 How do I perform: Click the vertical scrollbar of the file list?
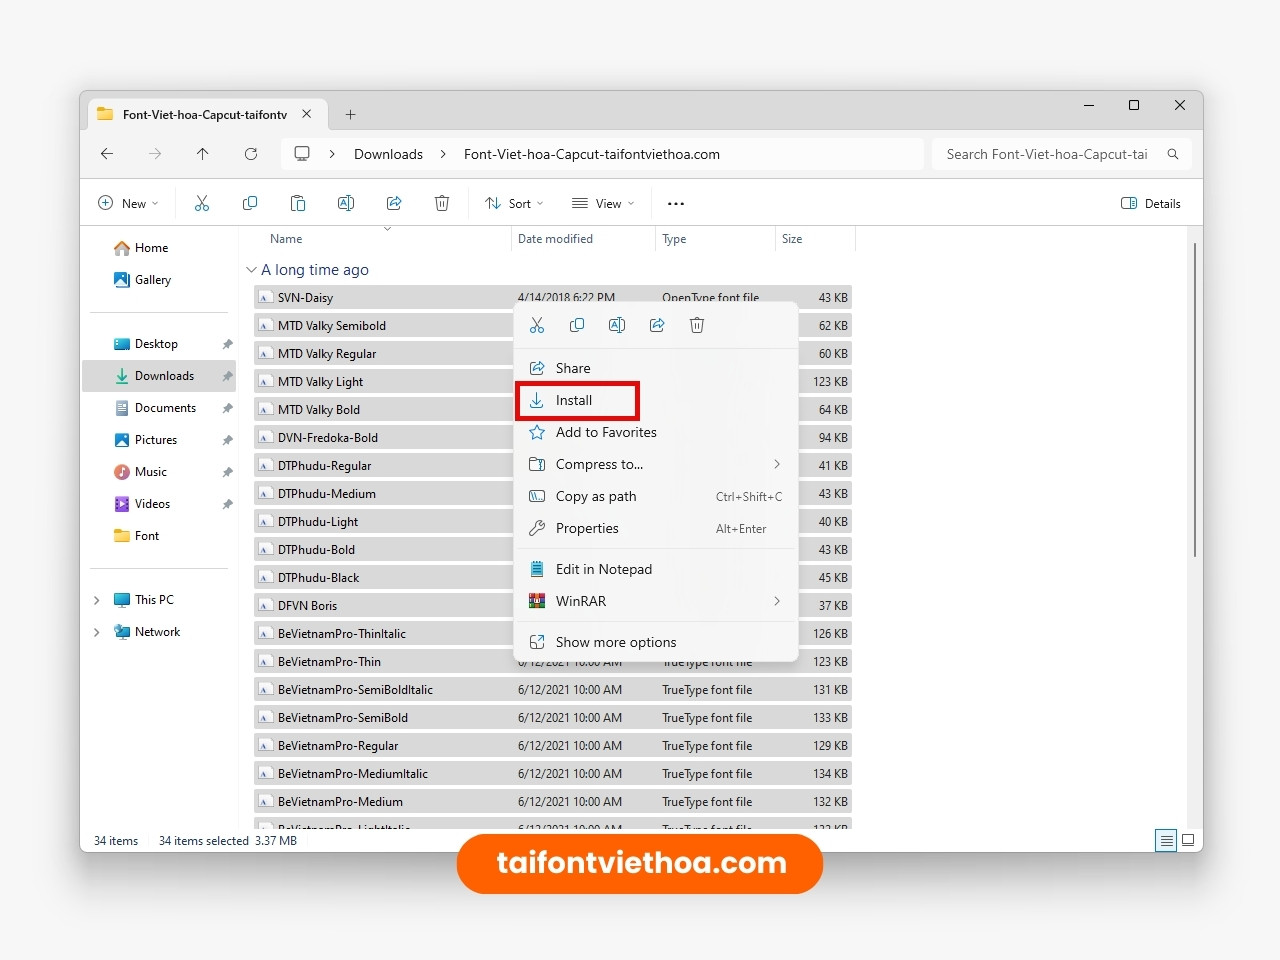point(1195,400)
